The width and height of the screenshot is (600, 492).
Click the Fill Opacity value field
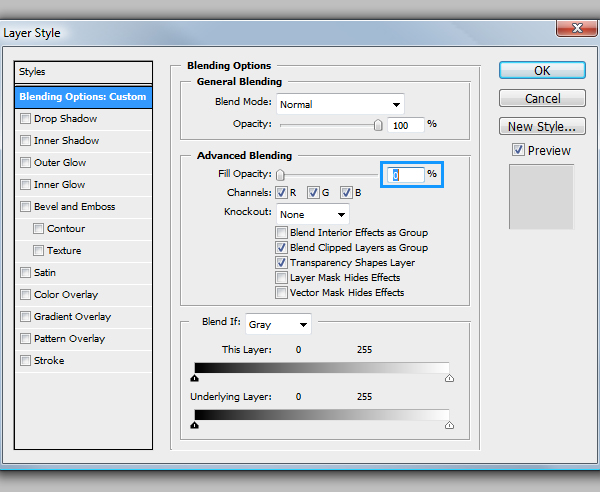coord(405,175)
